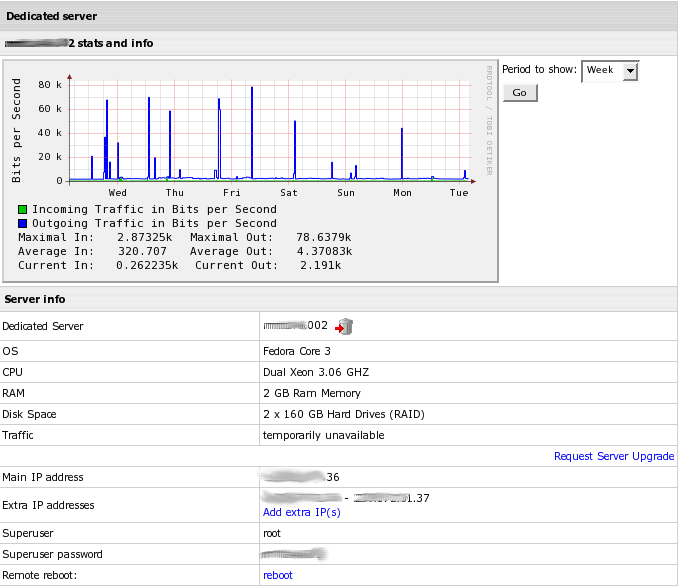The width and height of the screenshot is (678, 587).
Task: Click the 'Wed' label on graph axis
Action: click(118, 193)
